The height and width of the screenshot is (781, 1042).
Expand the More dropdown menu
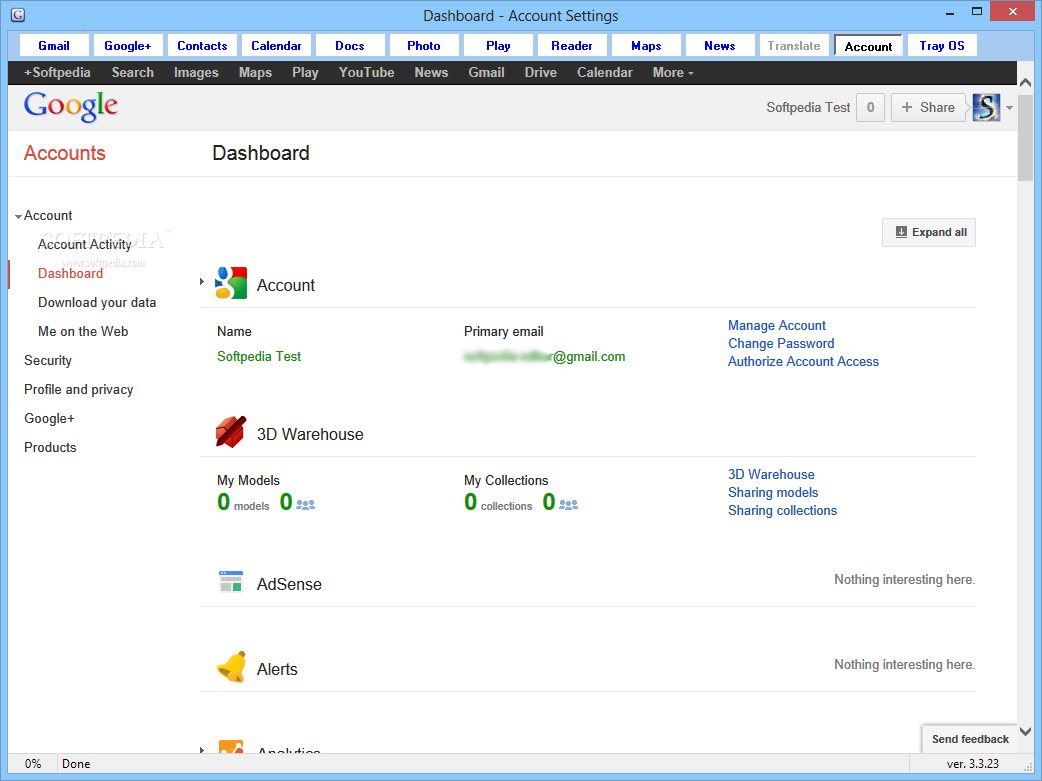click(673, 72)
